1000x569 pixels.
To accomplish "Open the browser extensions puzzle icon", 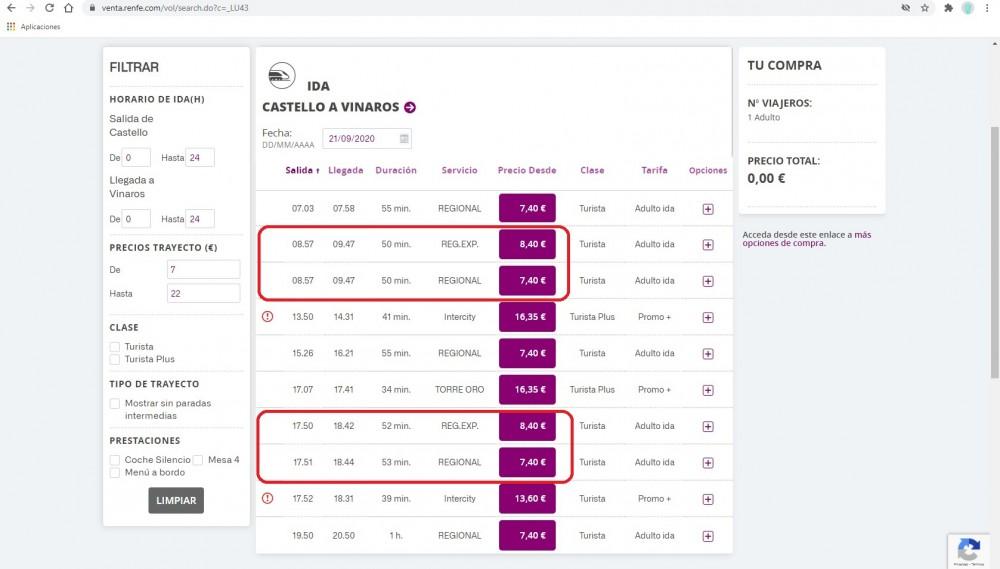I will [948, 8].
